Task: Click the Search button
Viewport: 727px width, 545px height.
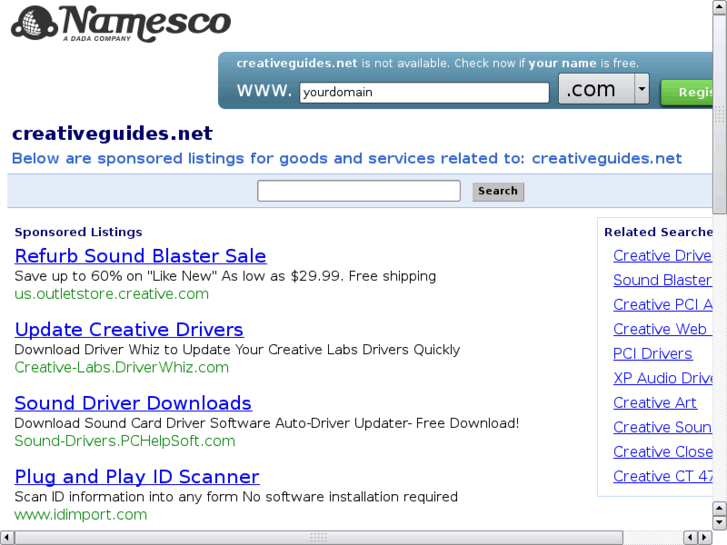Action: pyautogui.click(x=498, y=192)
